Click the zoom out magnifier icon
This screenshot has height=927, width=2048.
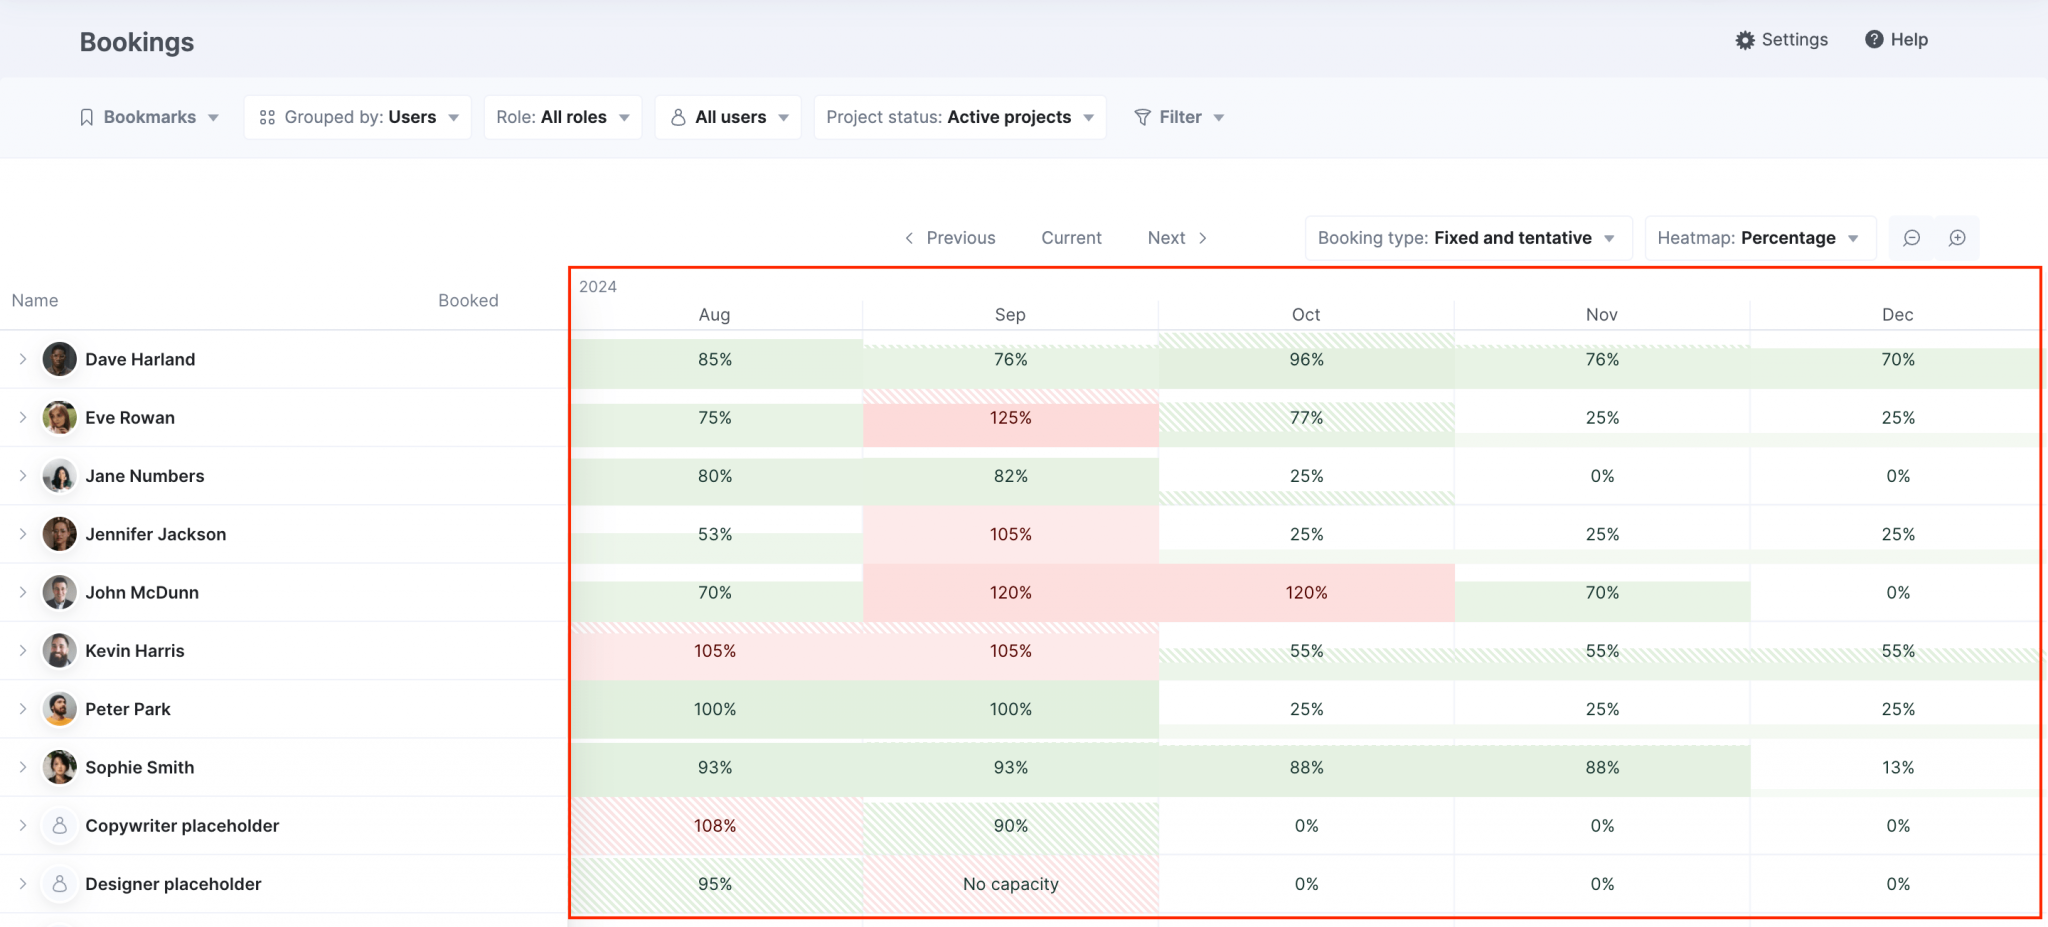click(x=1911, y=238)
